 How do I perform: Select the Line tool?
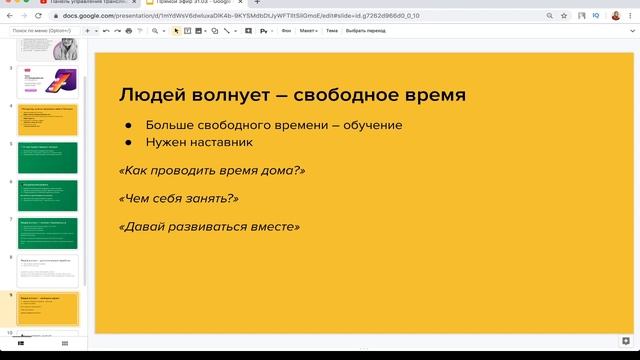point(227,31)
